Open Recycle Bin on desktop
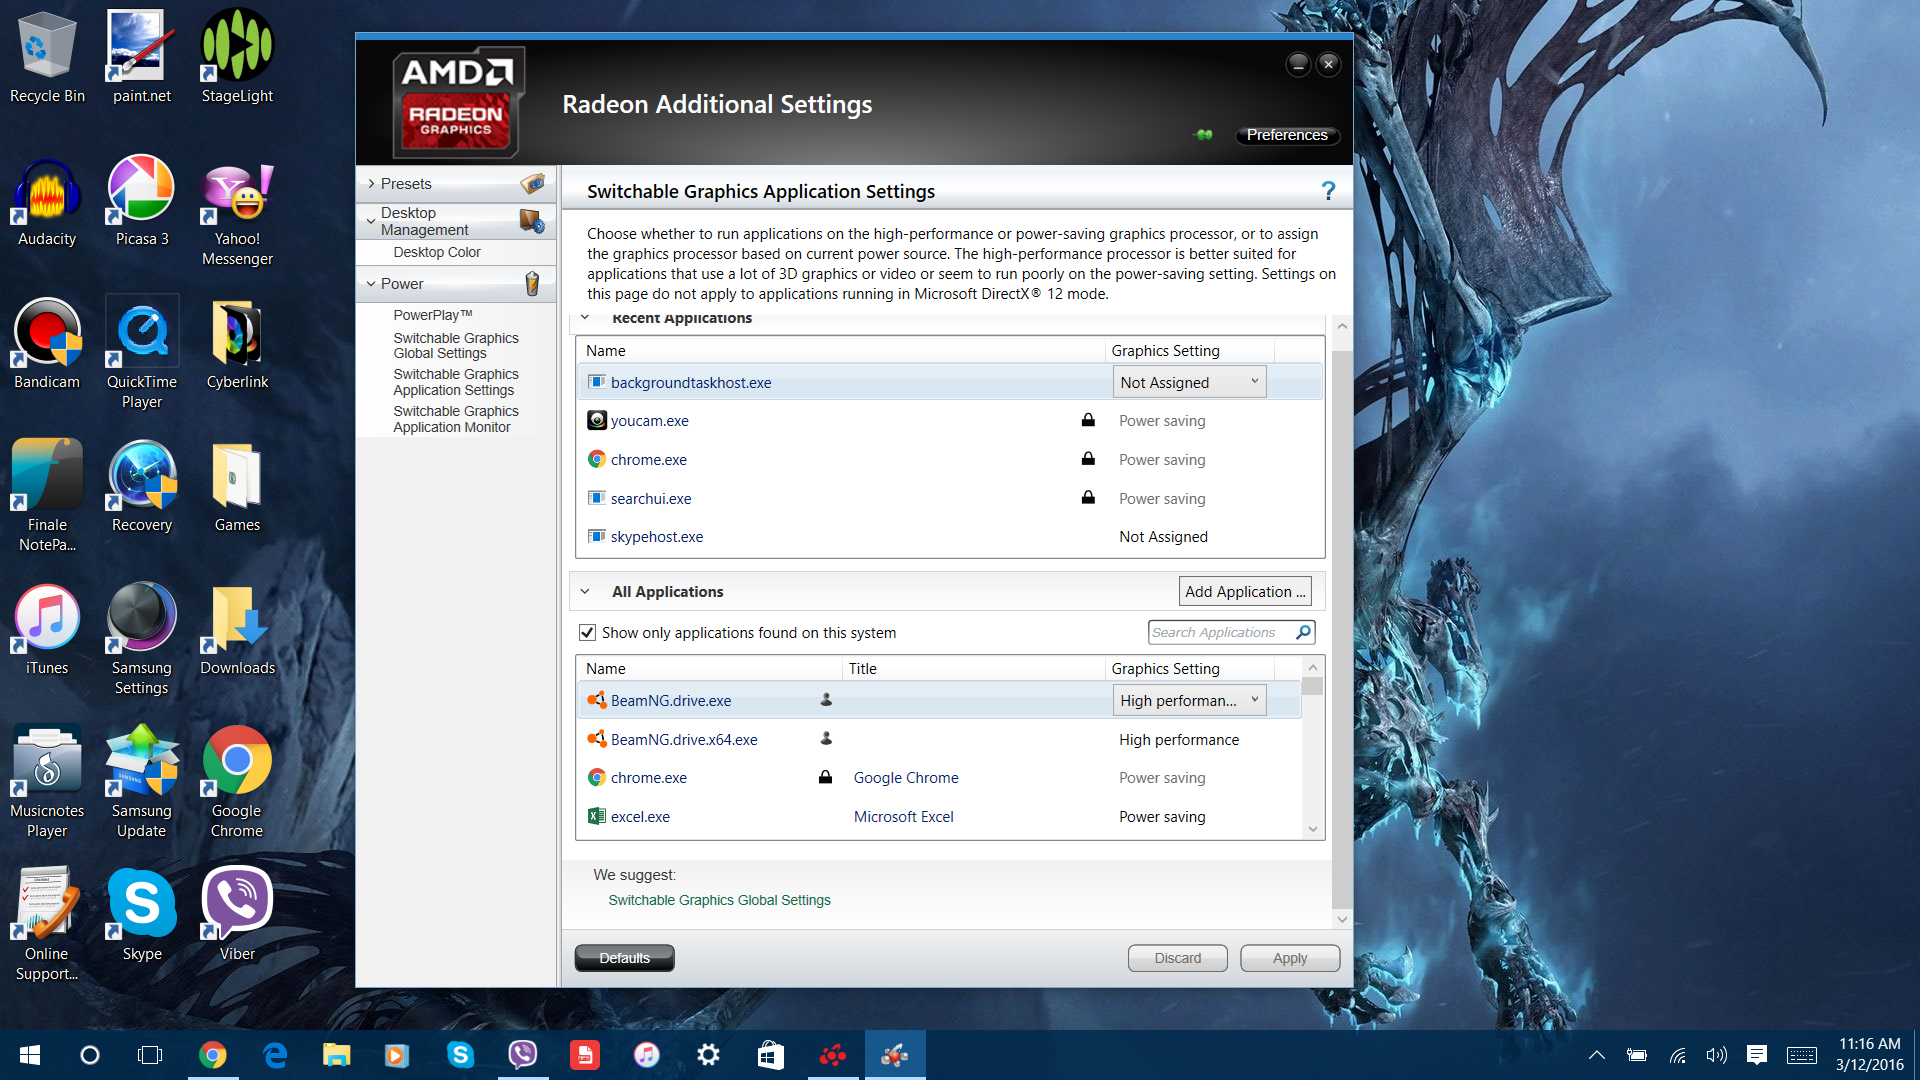The height and width of the screenshot is (1080, 1920). 47,58
